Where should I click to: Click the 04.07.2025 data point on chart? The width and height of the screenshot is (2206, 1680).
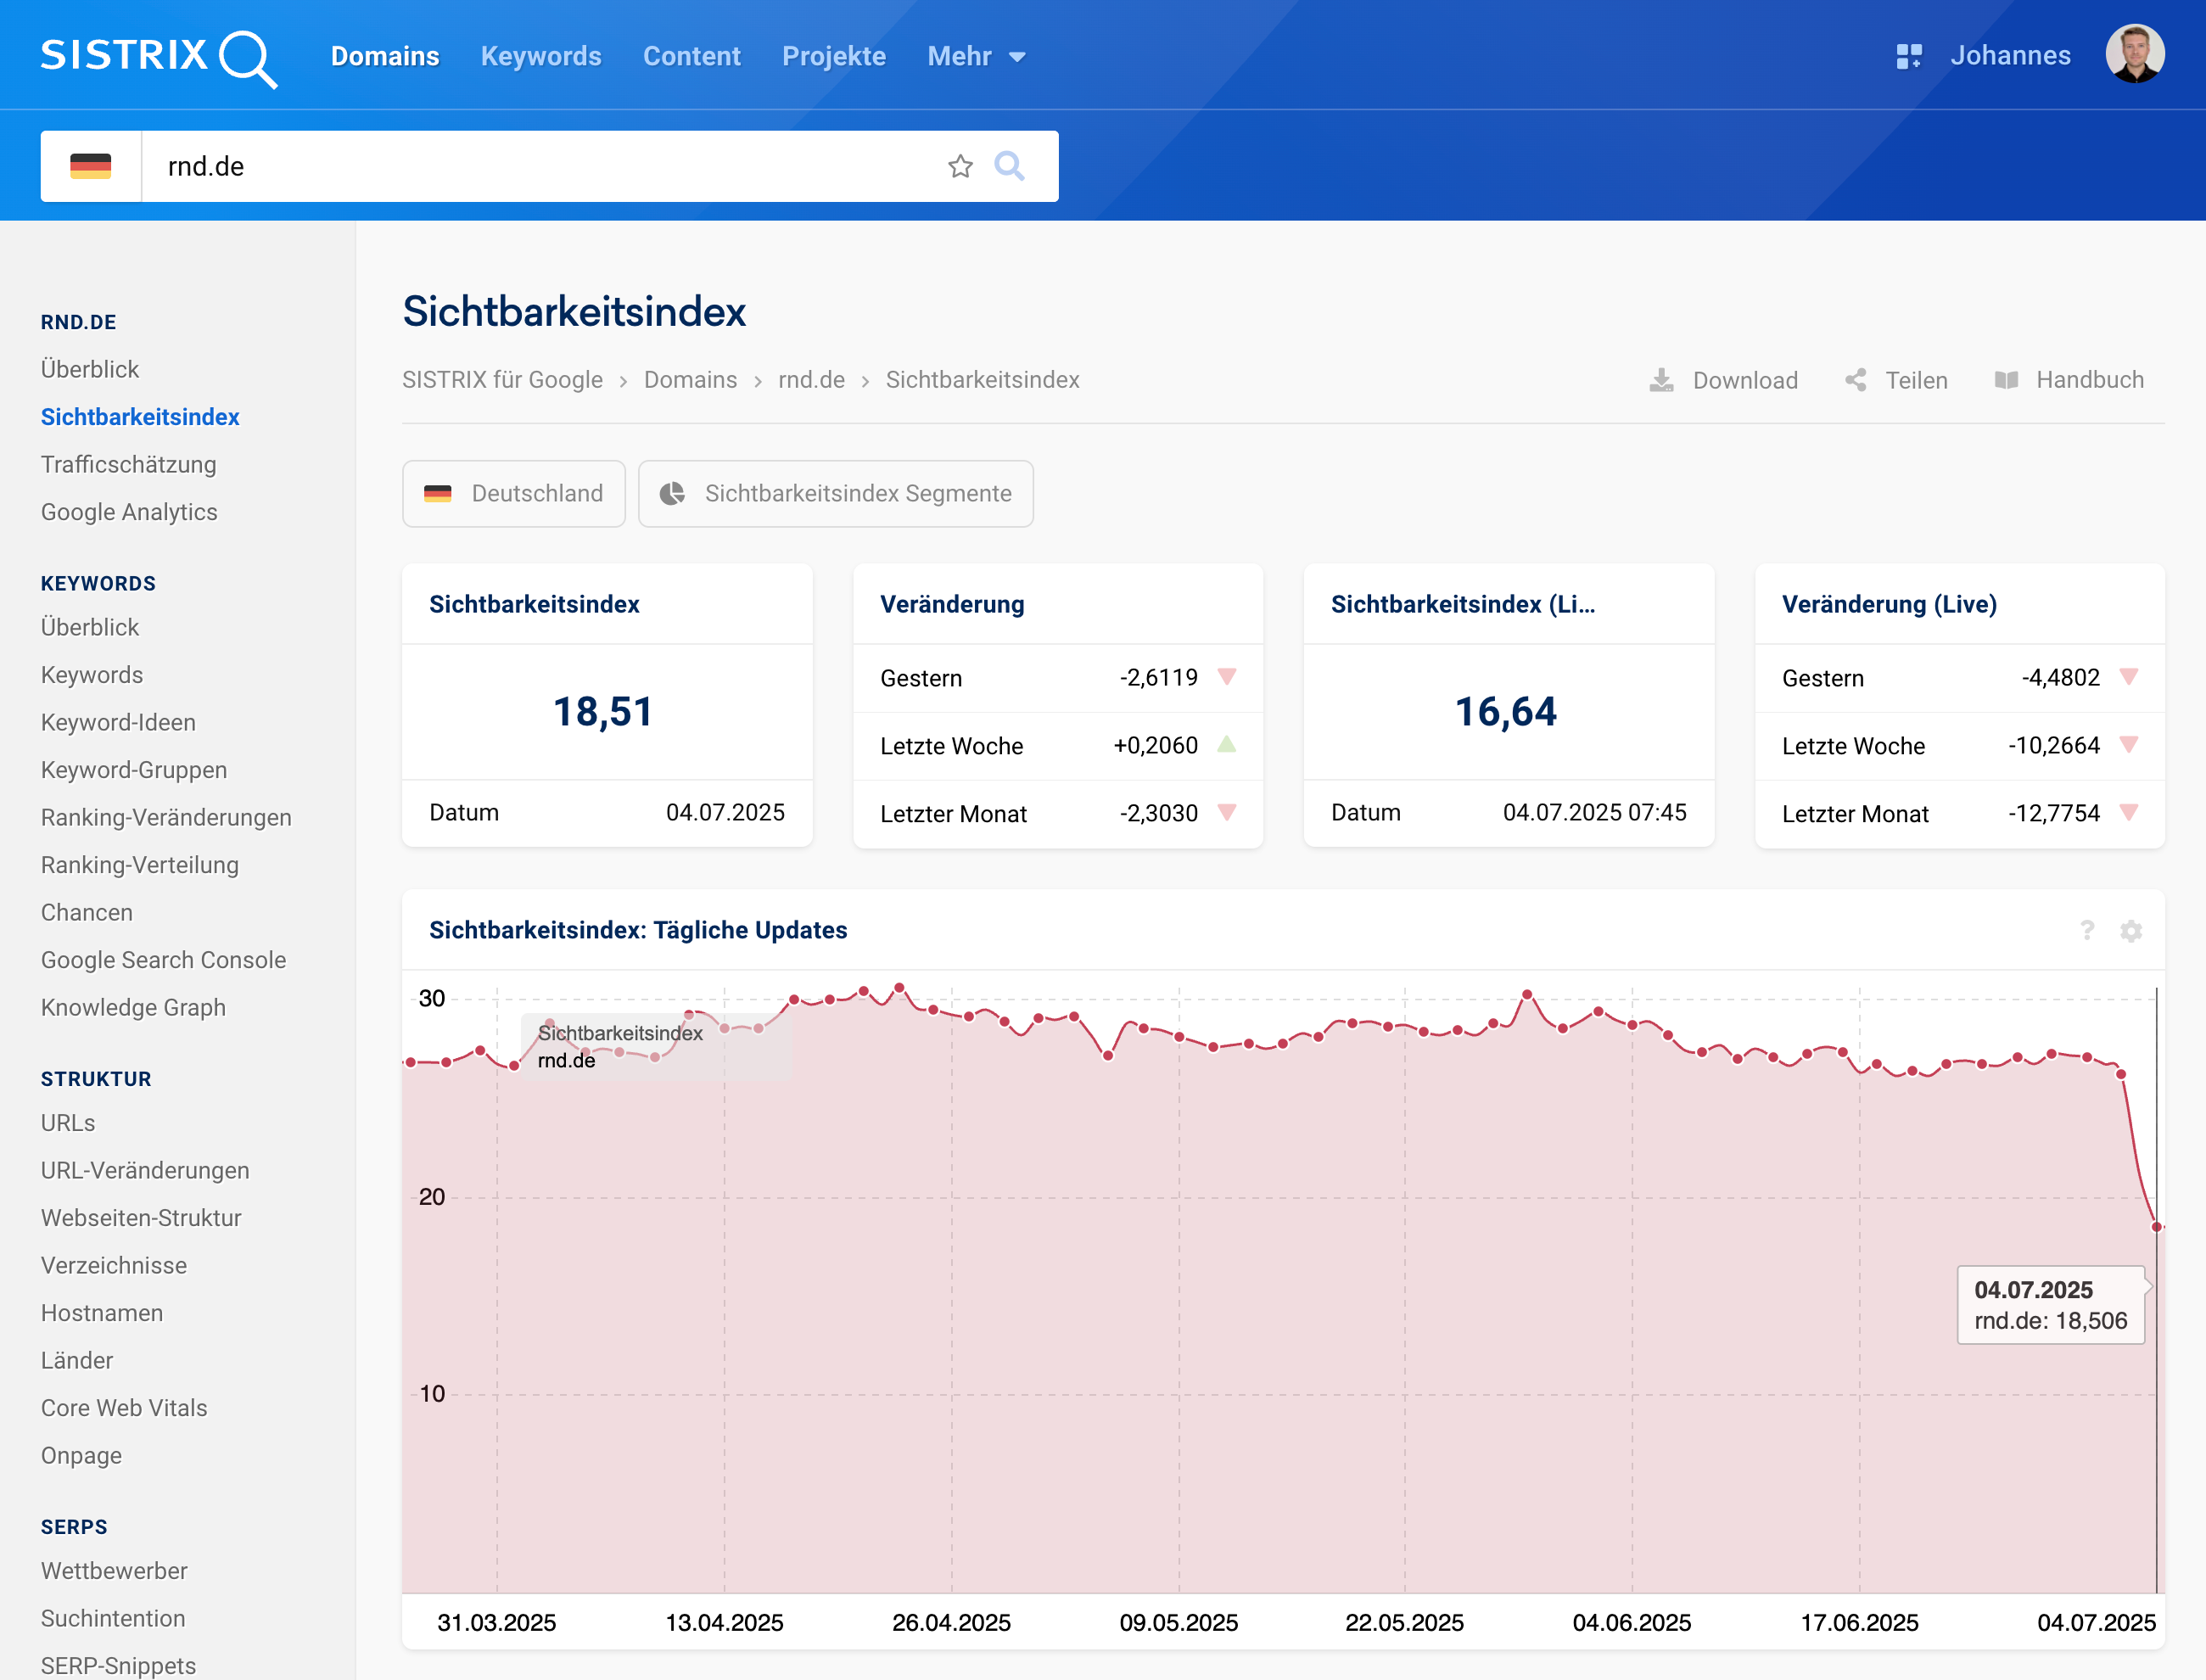[x=2156, y=1226]
